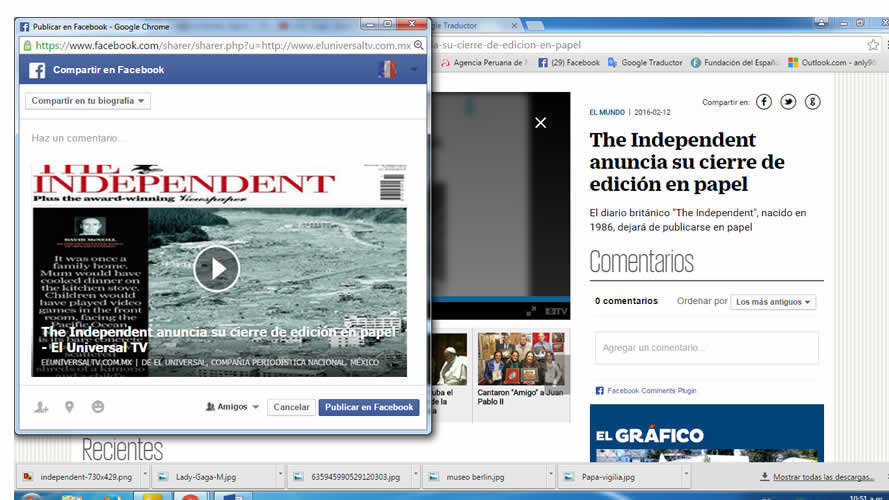Click the Recientes section heading

coord(122,450)
